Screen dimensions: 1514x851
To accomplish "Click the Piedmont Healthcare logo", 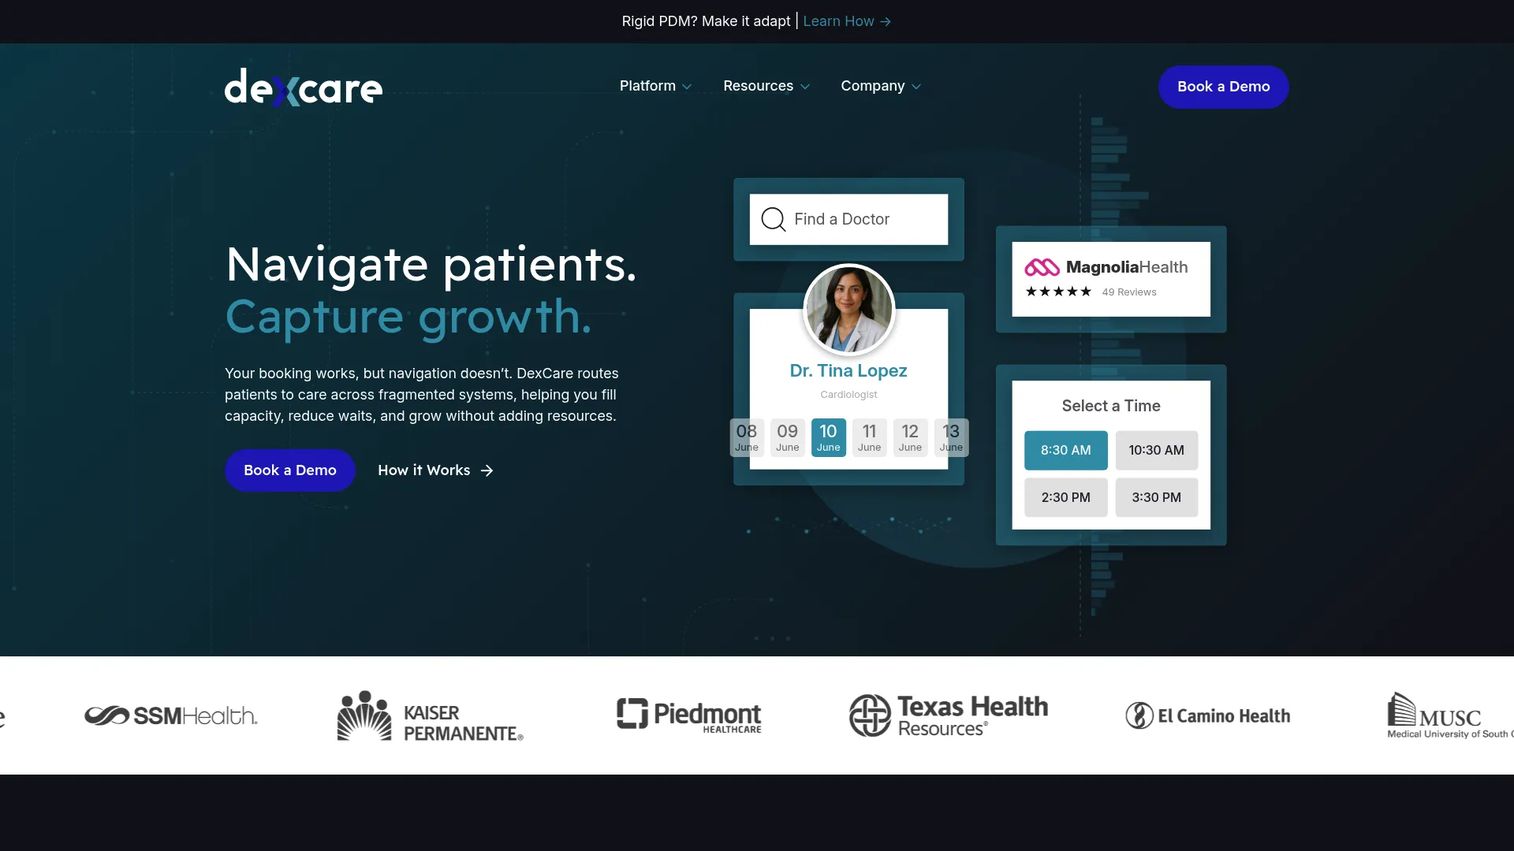I will click(688, 715).
